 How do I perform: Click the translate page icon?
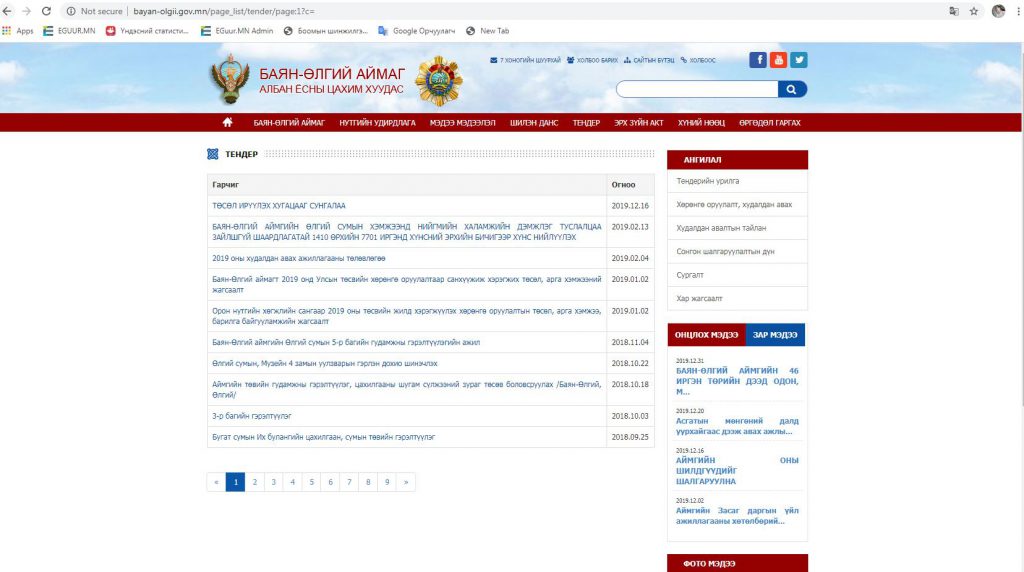coord(953,11)
